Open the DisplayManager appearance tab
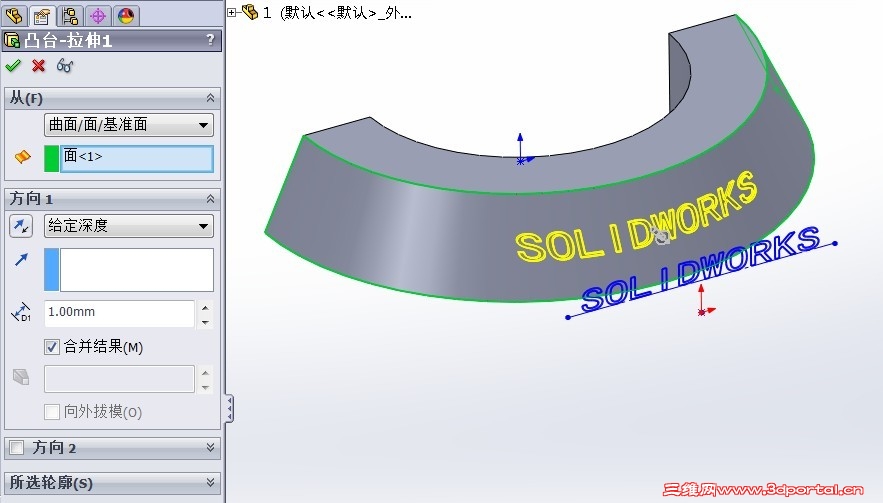883x503 pixels. pos(126,16)
